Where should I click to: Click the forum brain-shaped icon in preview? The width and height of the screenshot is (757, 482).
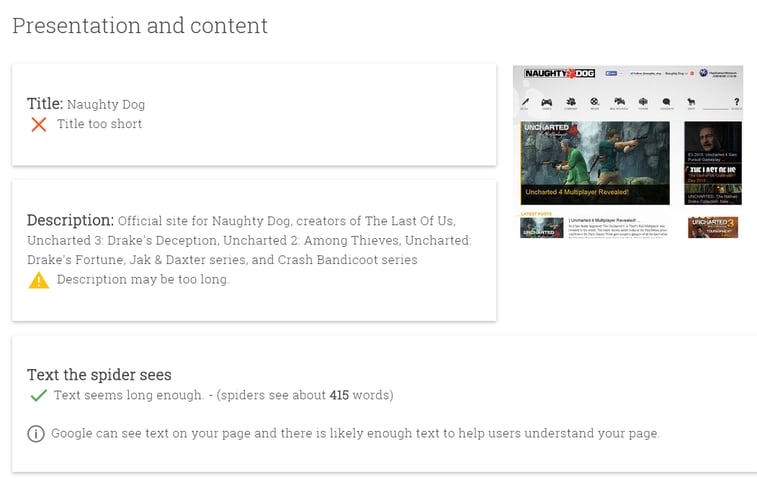pos(643,101)
